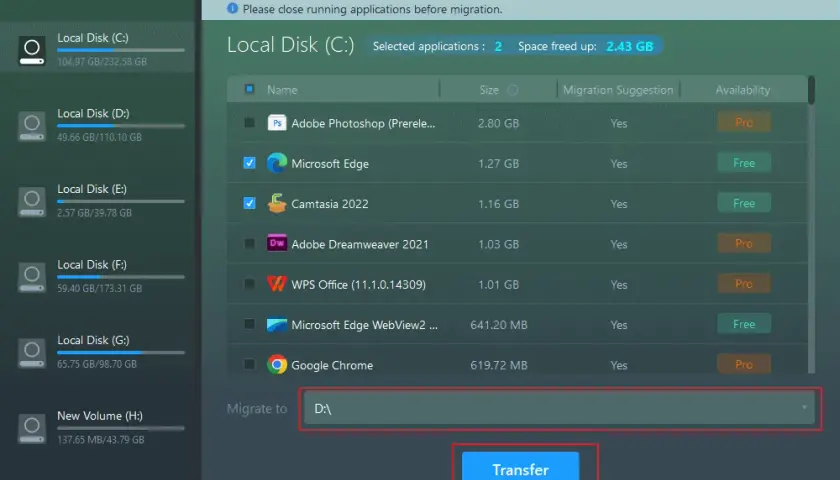Check the WPS Office checkbox
Screen dimensions: 840x480
pyautogui.click(x=249, y=284)
